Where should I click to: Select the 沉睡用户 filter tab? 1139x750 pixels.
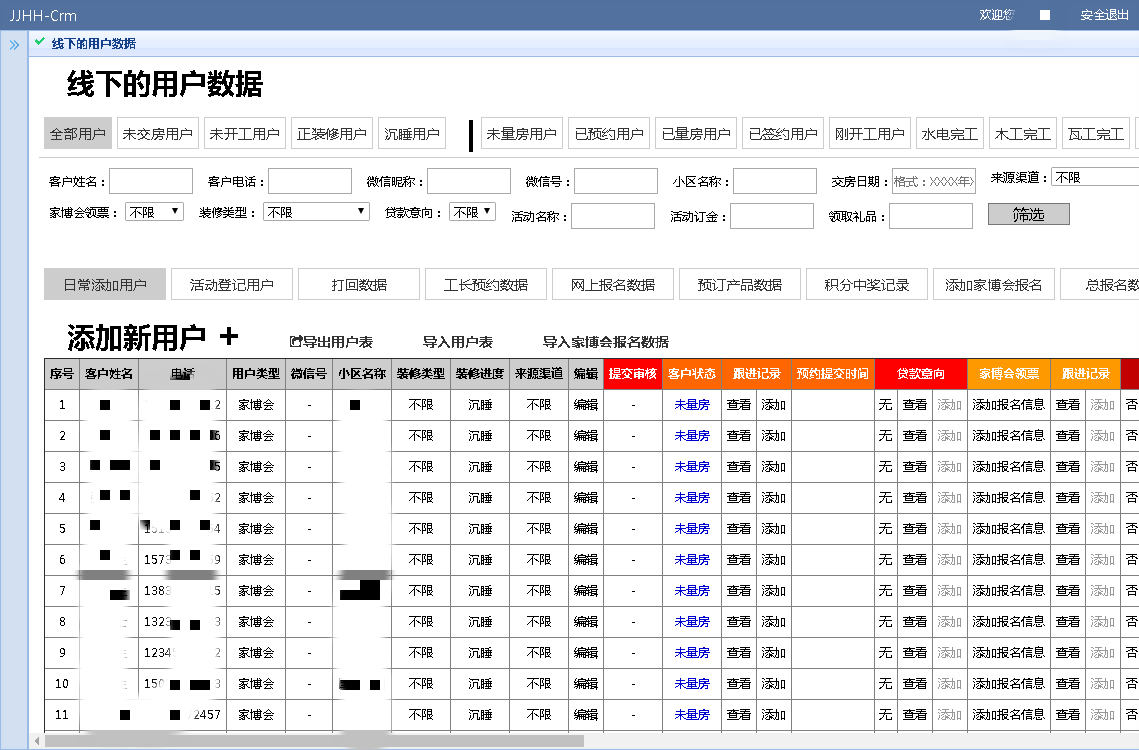(412, 134)
